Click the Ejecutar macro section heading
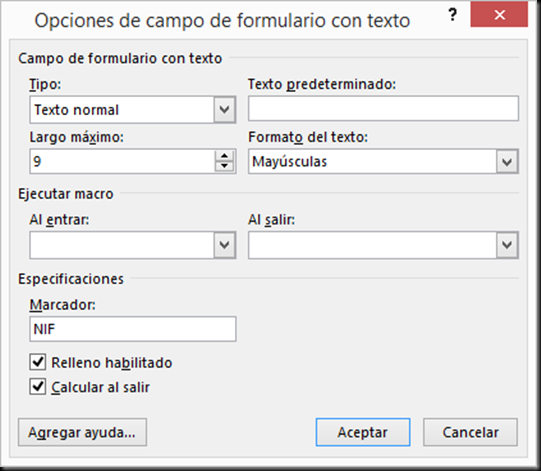This screenshot has height=471, width=541. (x=66, y=194)
